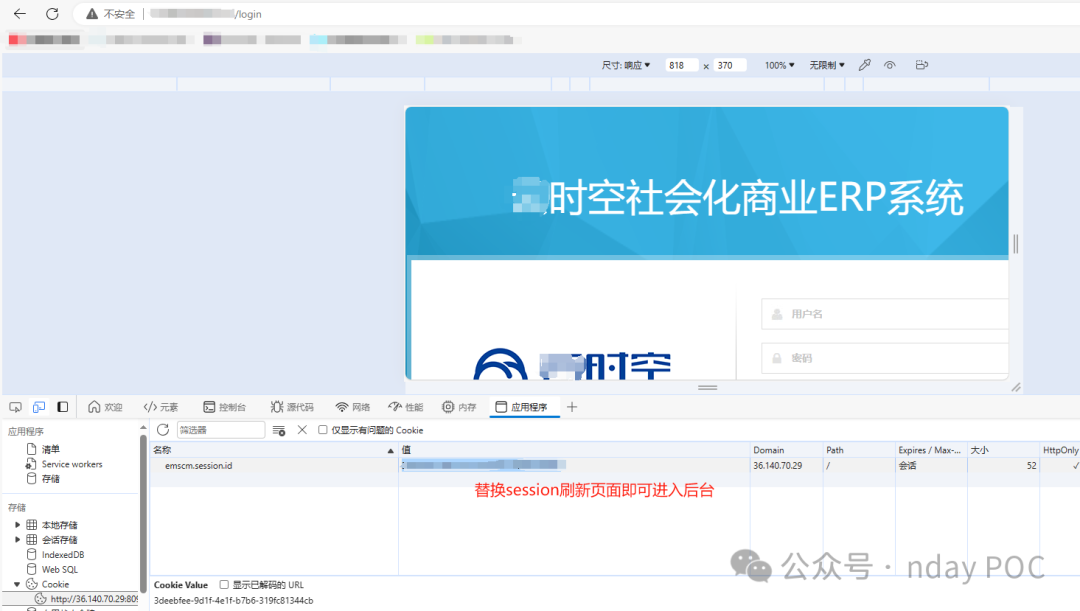1080x611 pixels.
Task: Click the viewport right-edge resize handle
Action: [1015, 243]
